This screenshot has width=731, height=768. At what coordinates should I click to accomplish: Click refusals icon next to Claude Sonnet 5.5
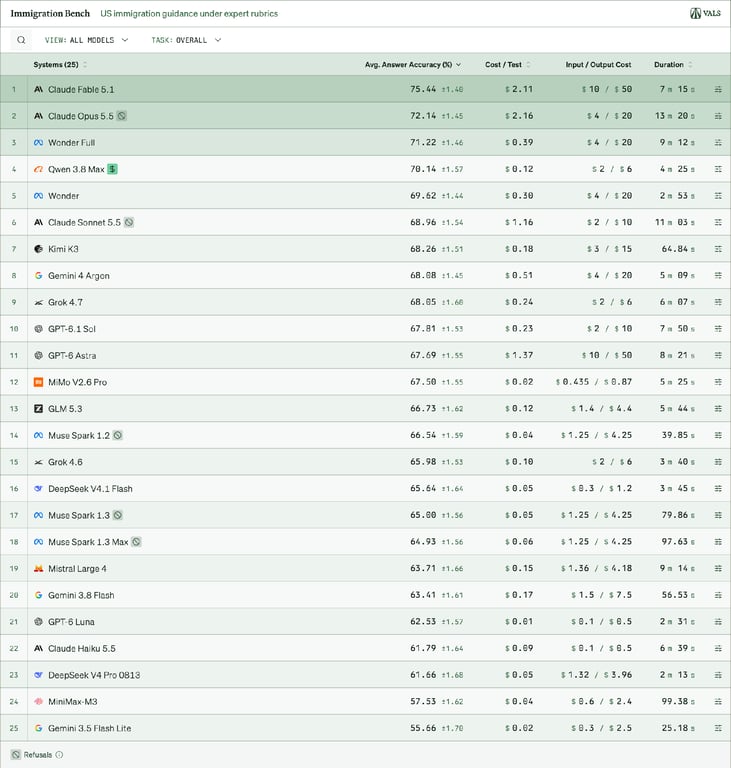[x=128, y=222]
